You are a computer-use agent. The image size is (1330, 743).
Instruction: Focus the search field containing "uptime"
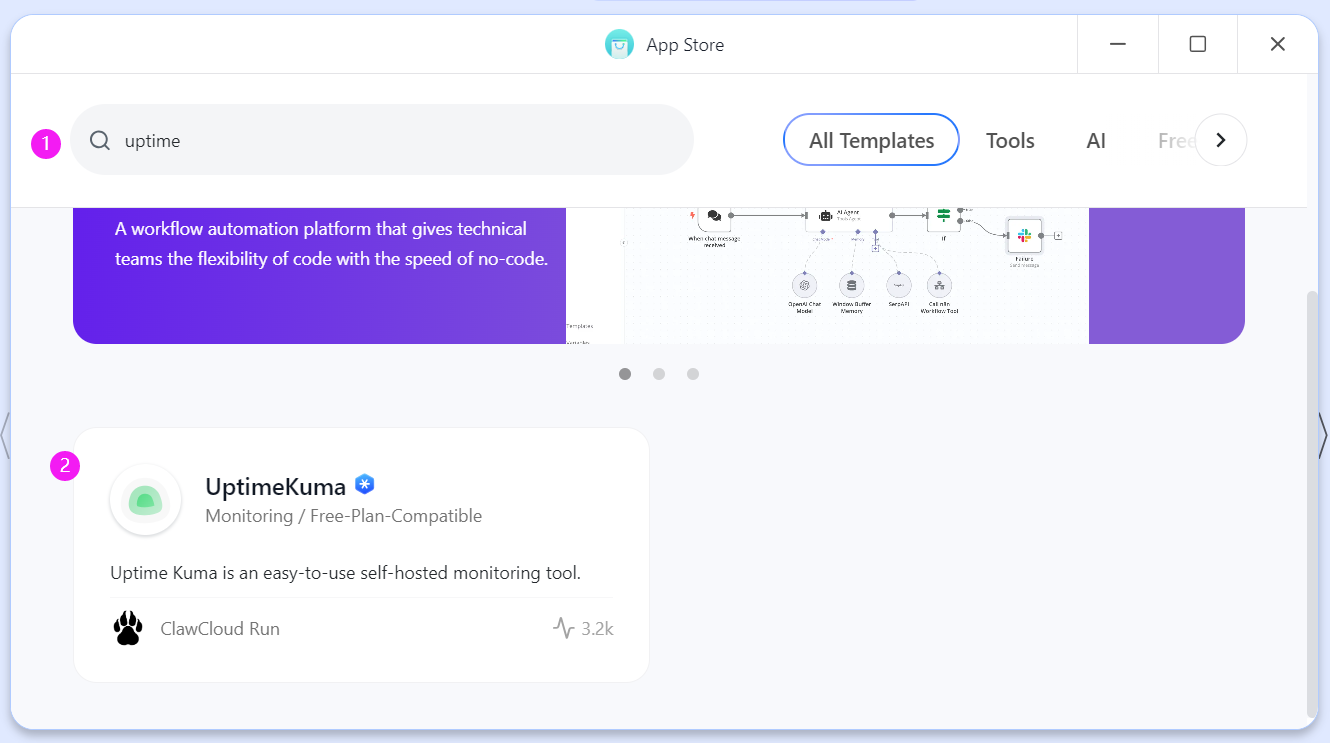(x=400, y=141)
